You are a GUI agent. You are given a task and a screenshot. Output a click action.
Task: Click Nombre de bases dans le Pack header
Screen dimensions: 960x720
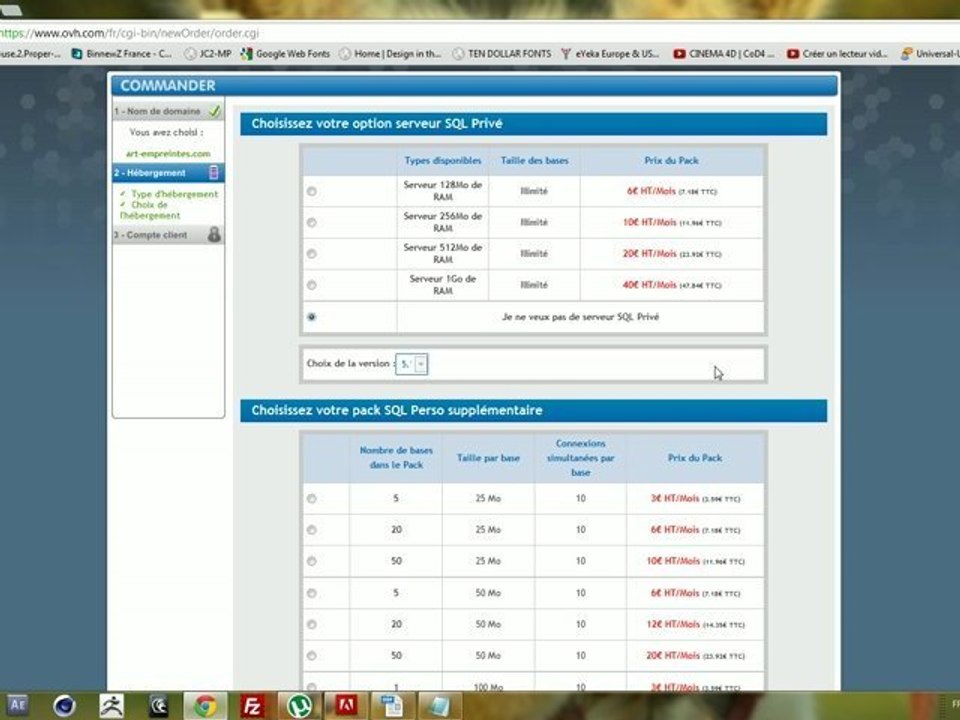tap(396, 457)
